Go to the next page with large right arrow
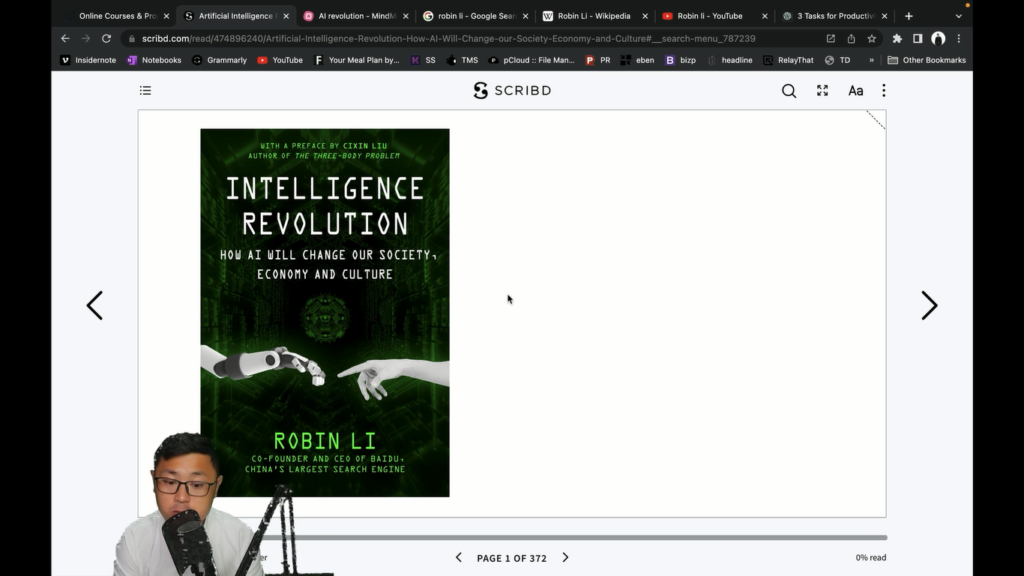 pos(929,306)
